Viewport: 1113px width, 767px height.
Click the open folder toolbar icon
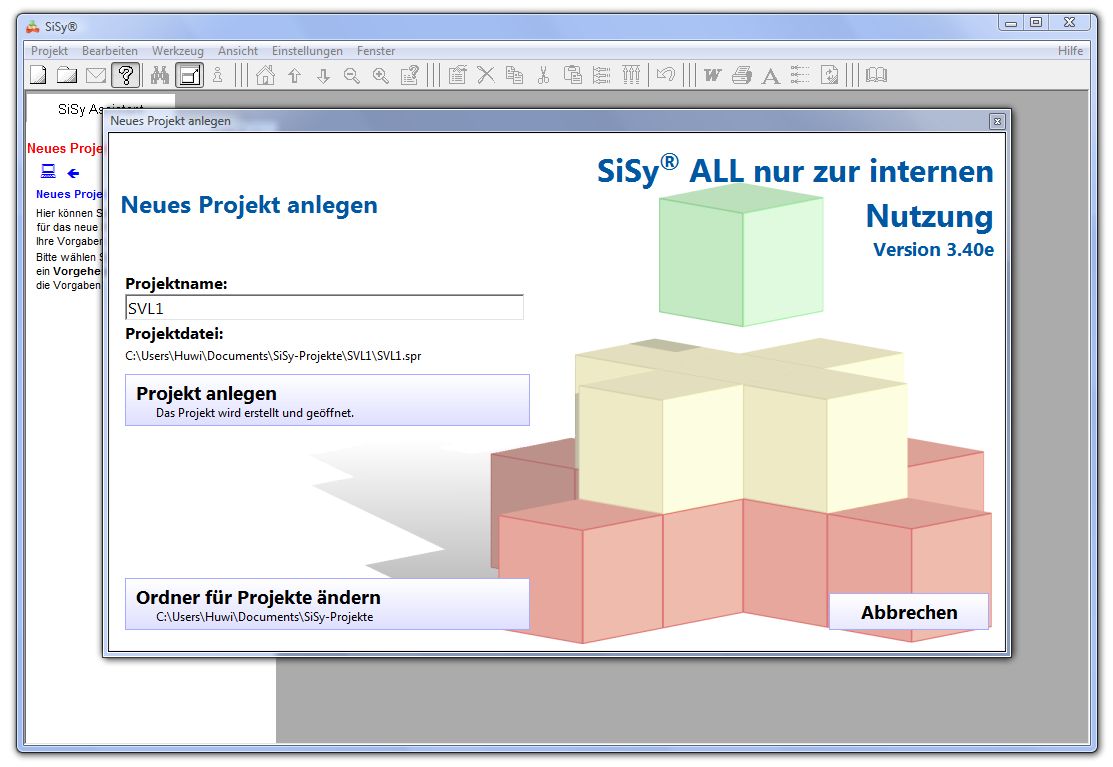[67, 75]
